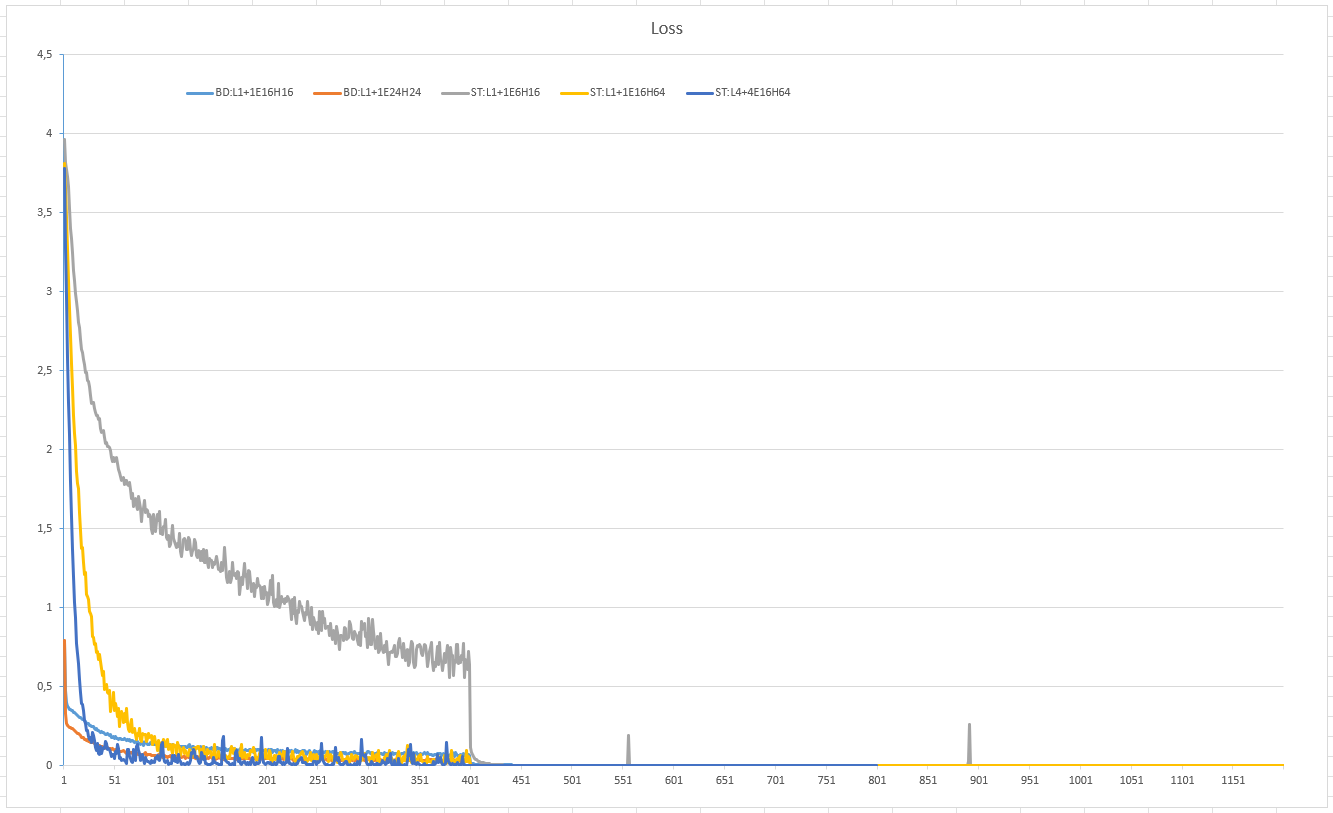Screen dimensions: 1333x813
Task: Select the yellow legend line marker
Action: point(574,93)
